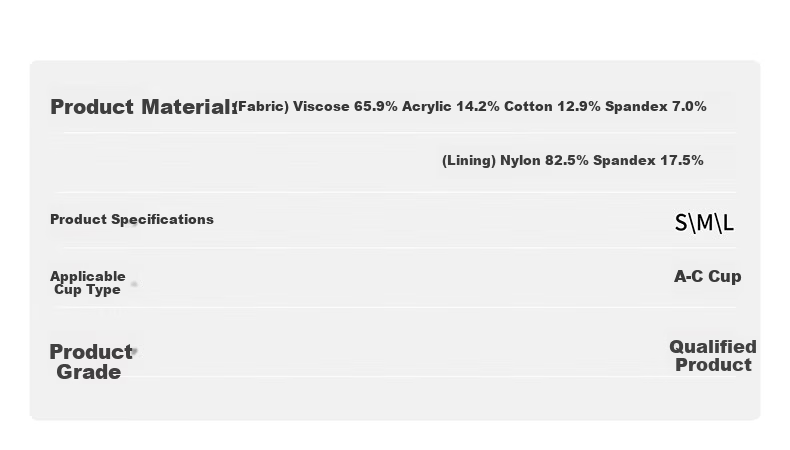Screen dimensions: 790x450
Task: Click the colon after Product Material
Action: [x=235, y=108]
